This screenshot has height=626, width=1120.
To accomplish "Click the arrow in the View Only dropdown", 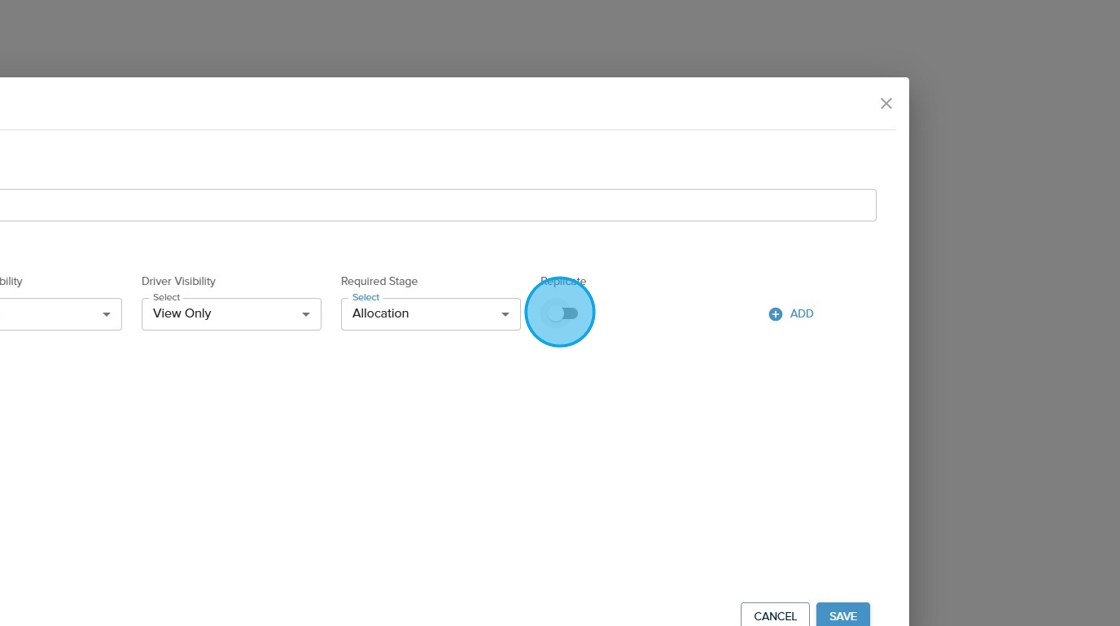I will (306, 315).
